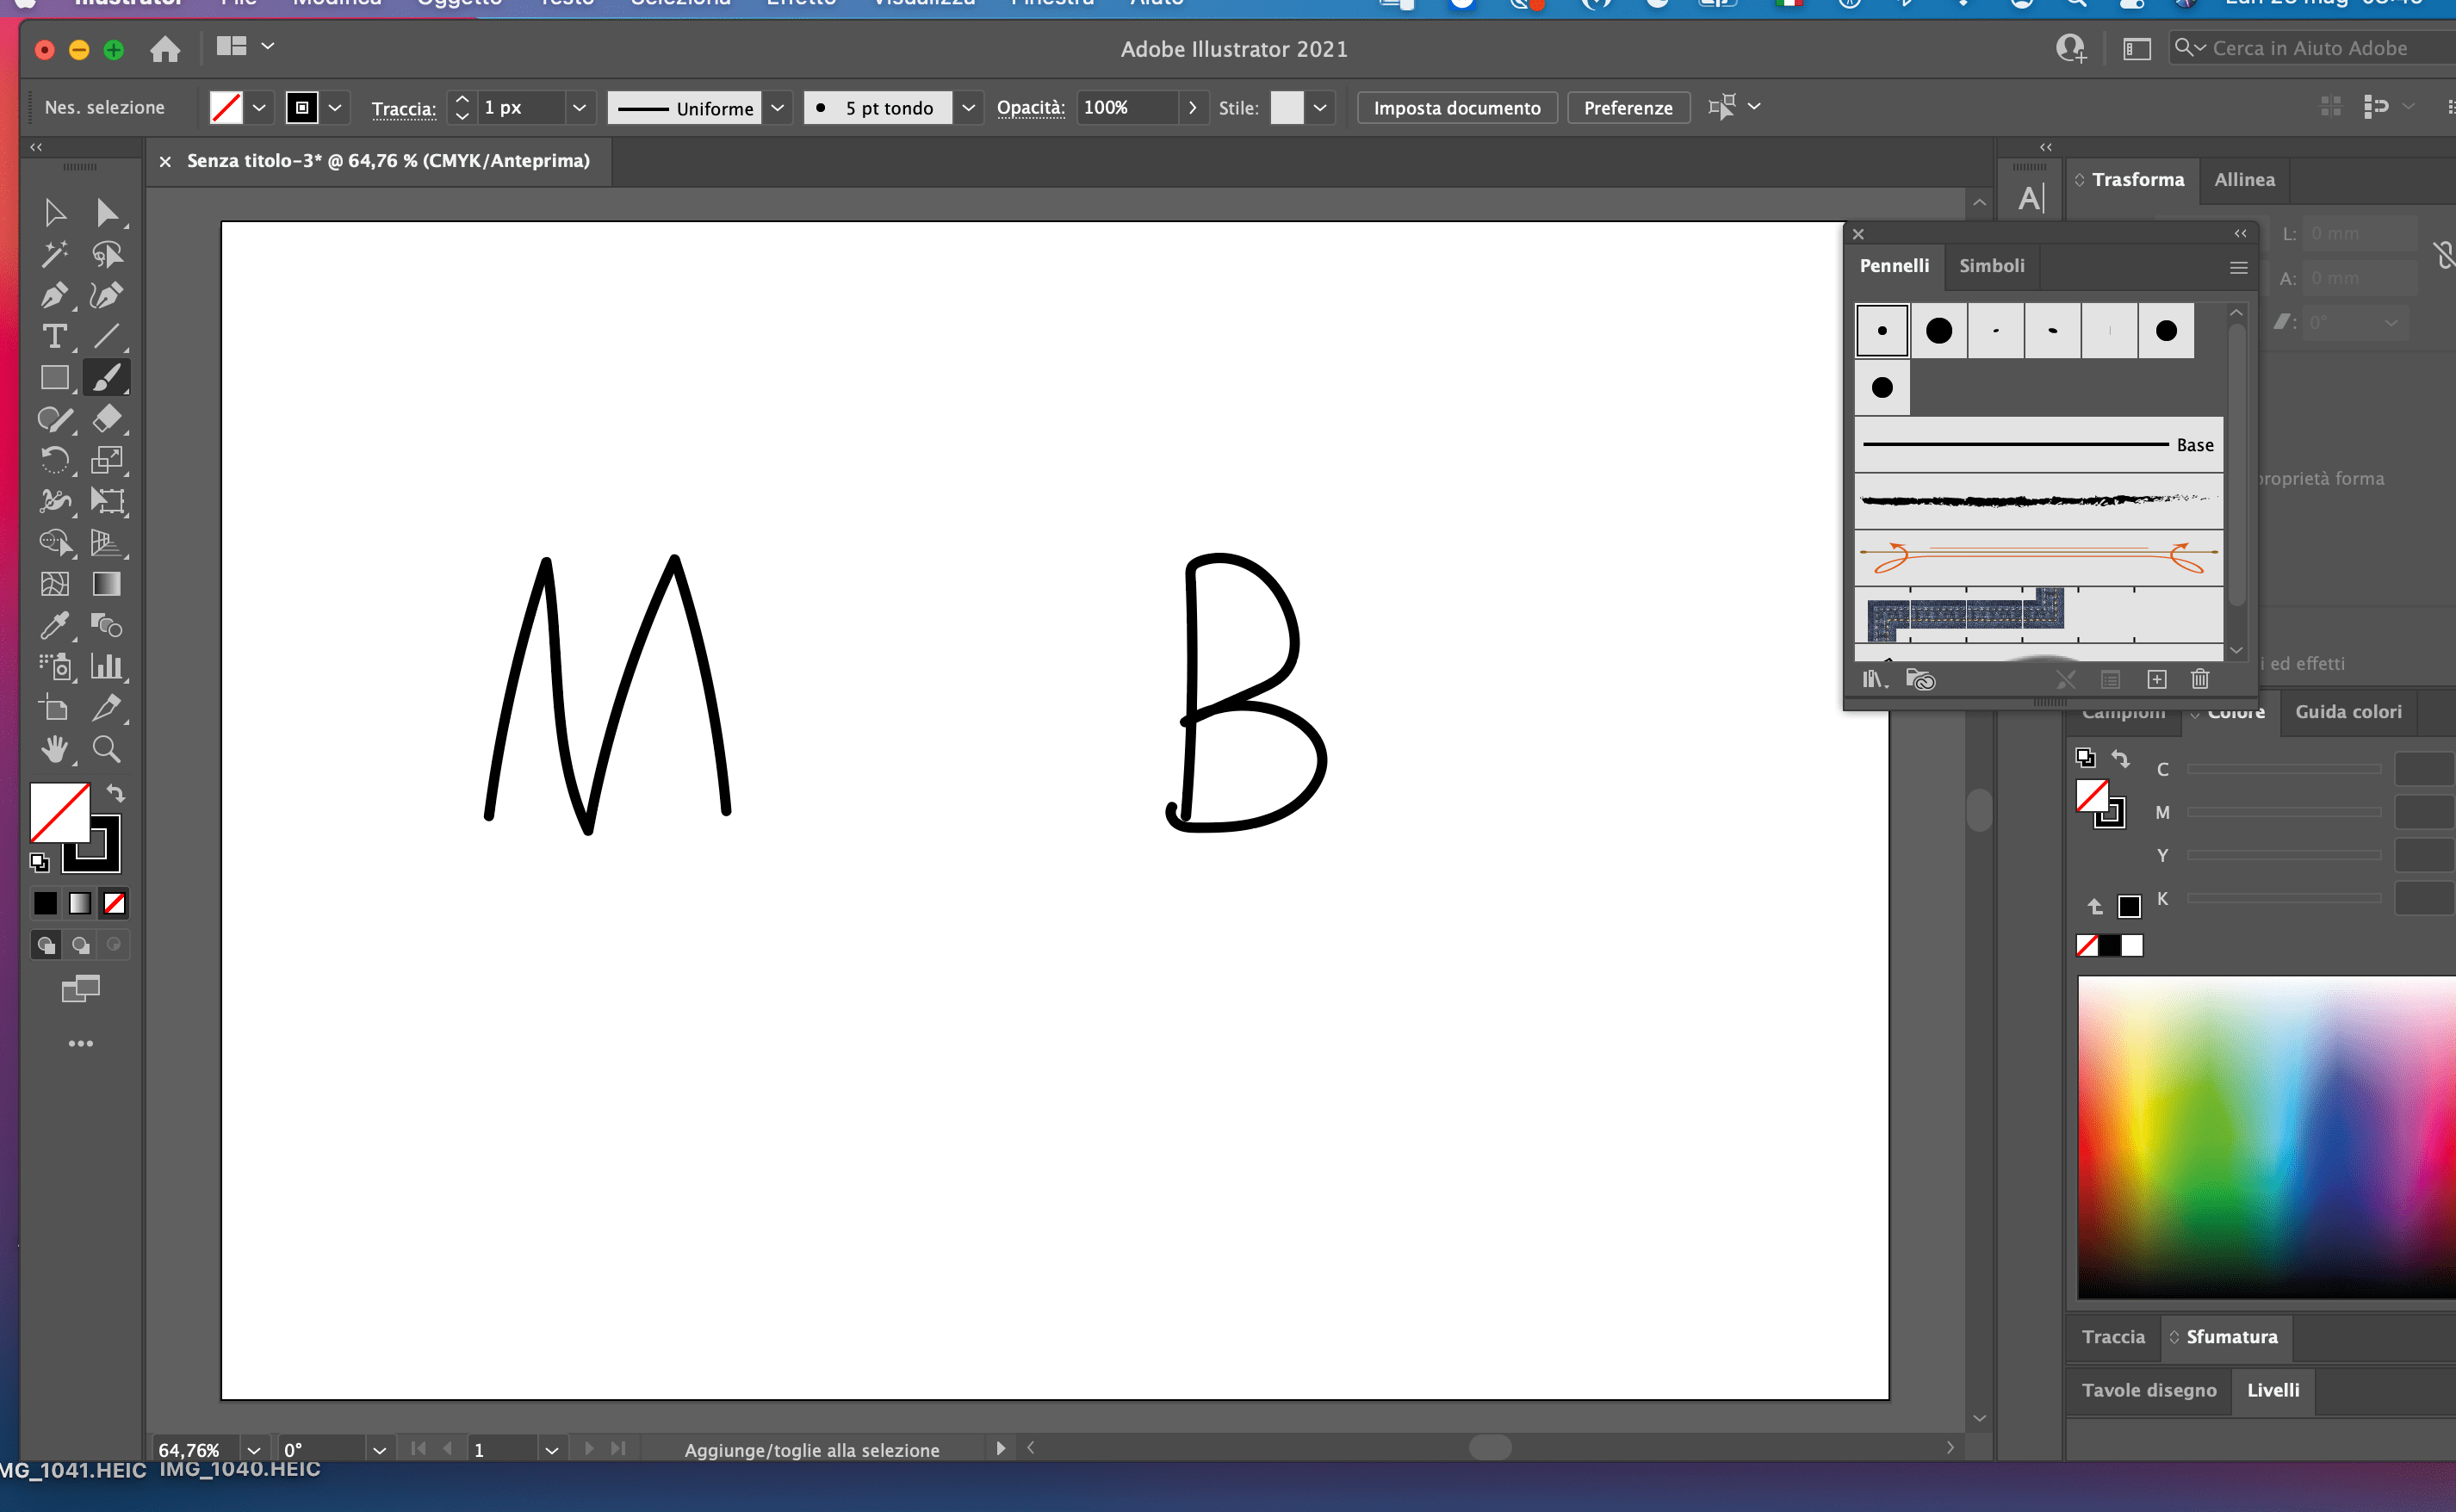Open the 5 pt tondo brush dropdown
This screenshot has height=1512, width=2456.
(967, 107)
